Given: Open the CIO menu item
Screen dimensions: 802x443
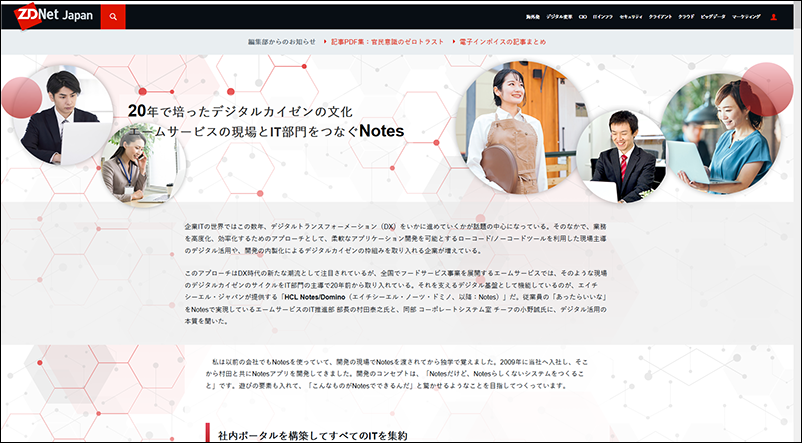Looking at the screenshot, I should point(583,17).
